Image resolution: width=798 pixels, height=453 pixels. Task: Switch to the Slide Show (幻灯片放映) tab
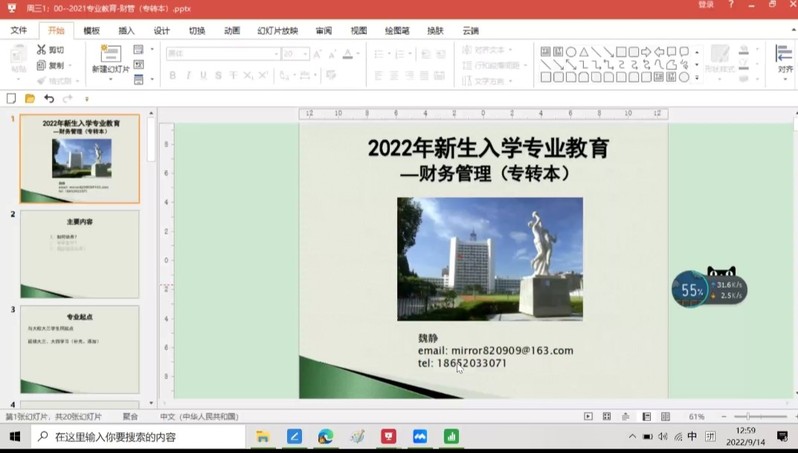(277, 31)
